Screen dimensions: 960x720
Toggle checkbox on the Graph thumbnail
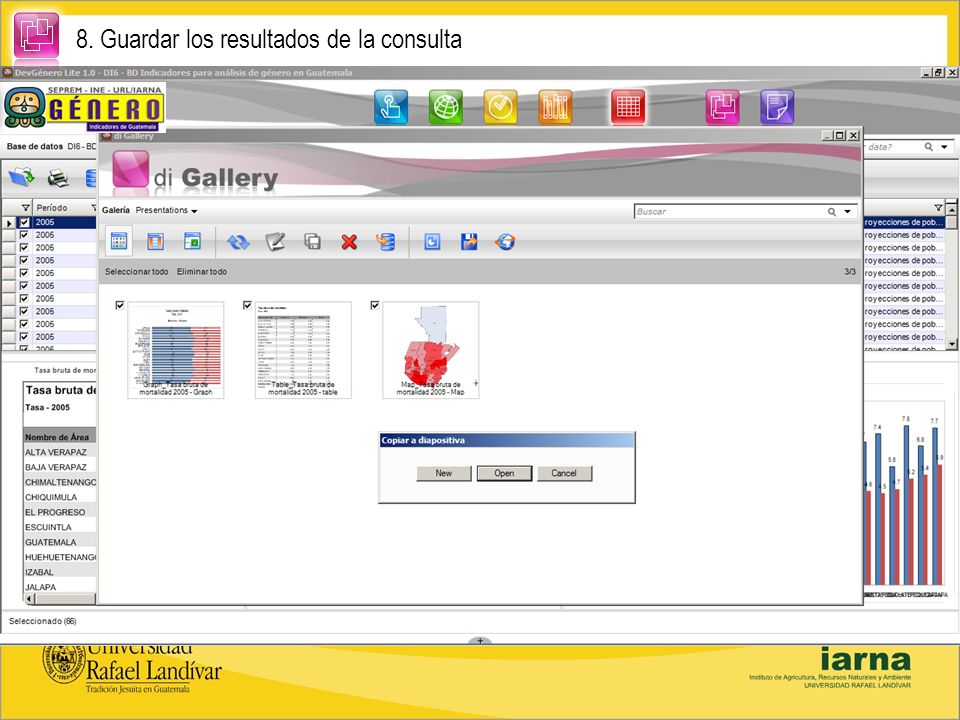(x=120, y=305)
